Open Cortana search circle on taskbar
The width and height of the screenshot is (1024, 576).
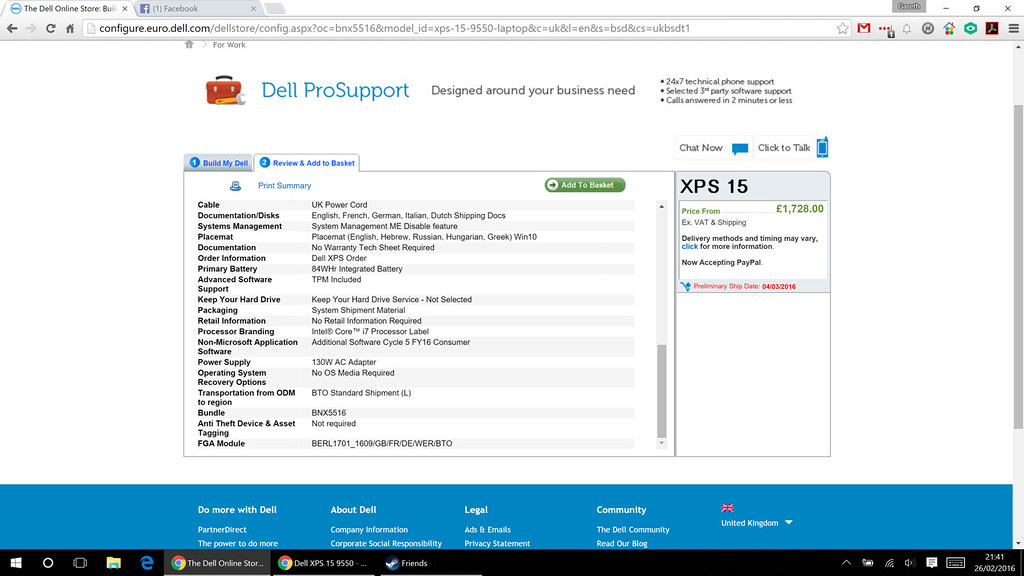(x=48, y=563)
